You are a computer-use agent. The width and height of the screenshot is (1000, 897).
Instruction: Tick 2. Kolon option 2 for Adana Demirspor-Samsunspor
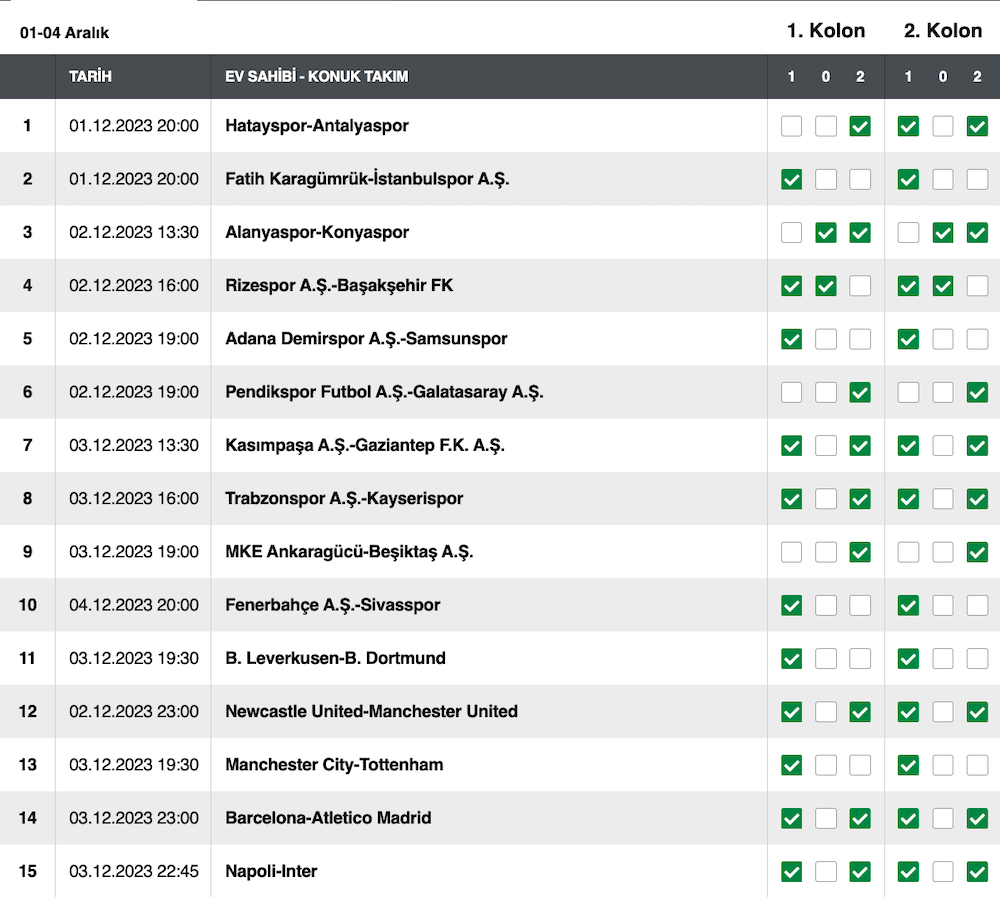tap(977, 339)
